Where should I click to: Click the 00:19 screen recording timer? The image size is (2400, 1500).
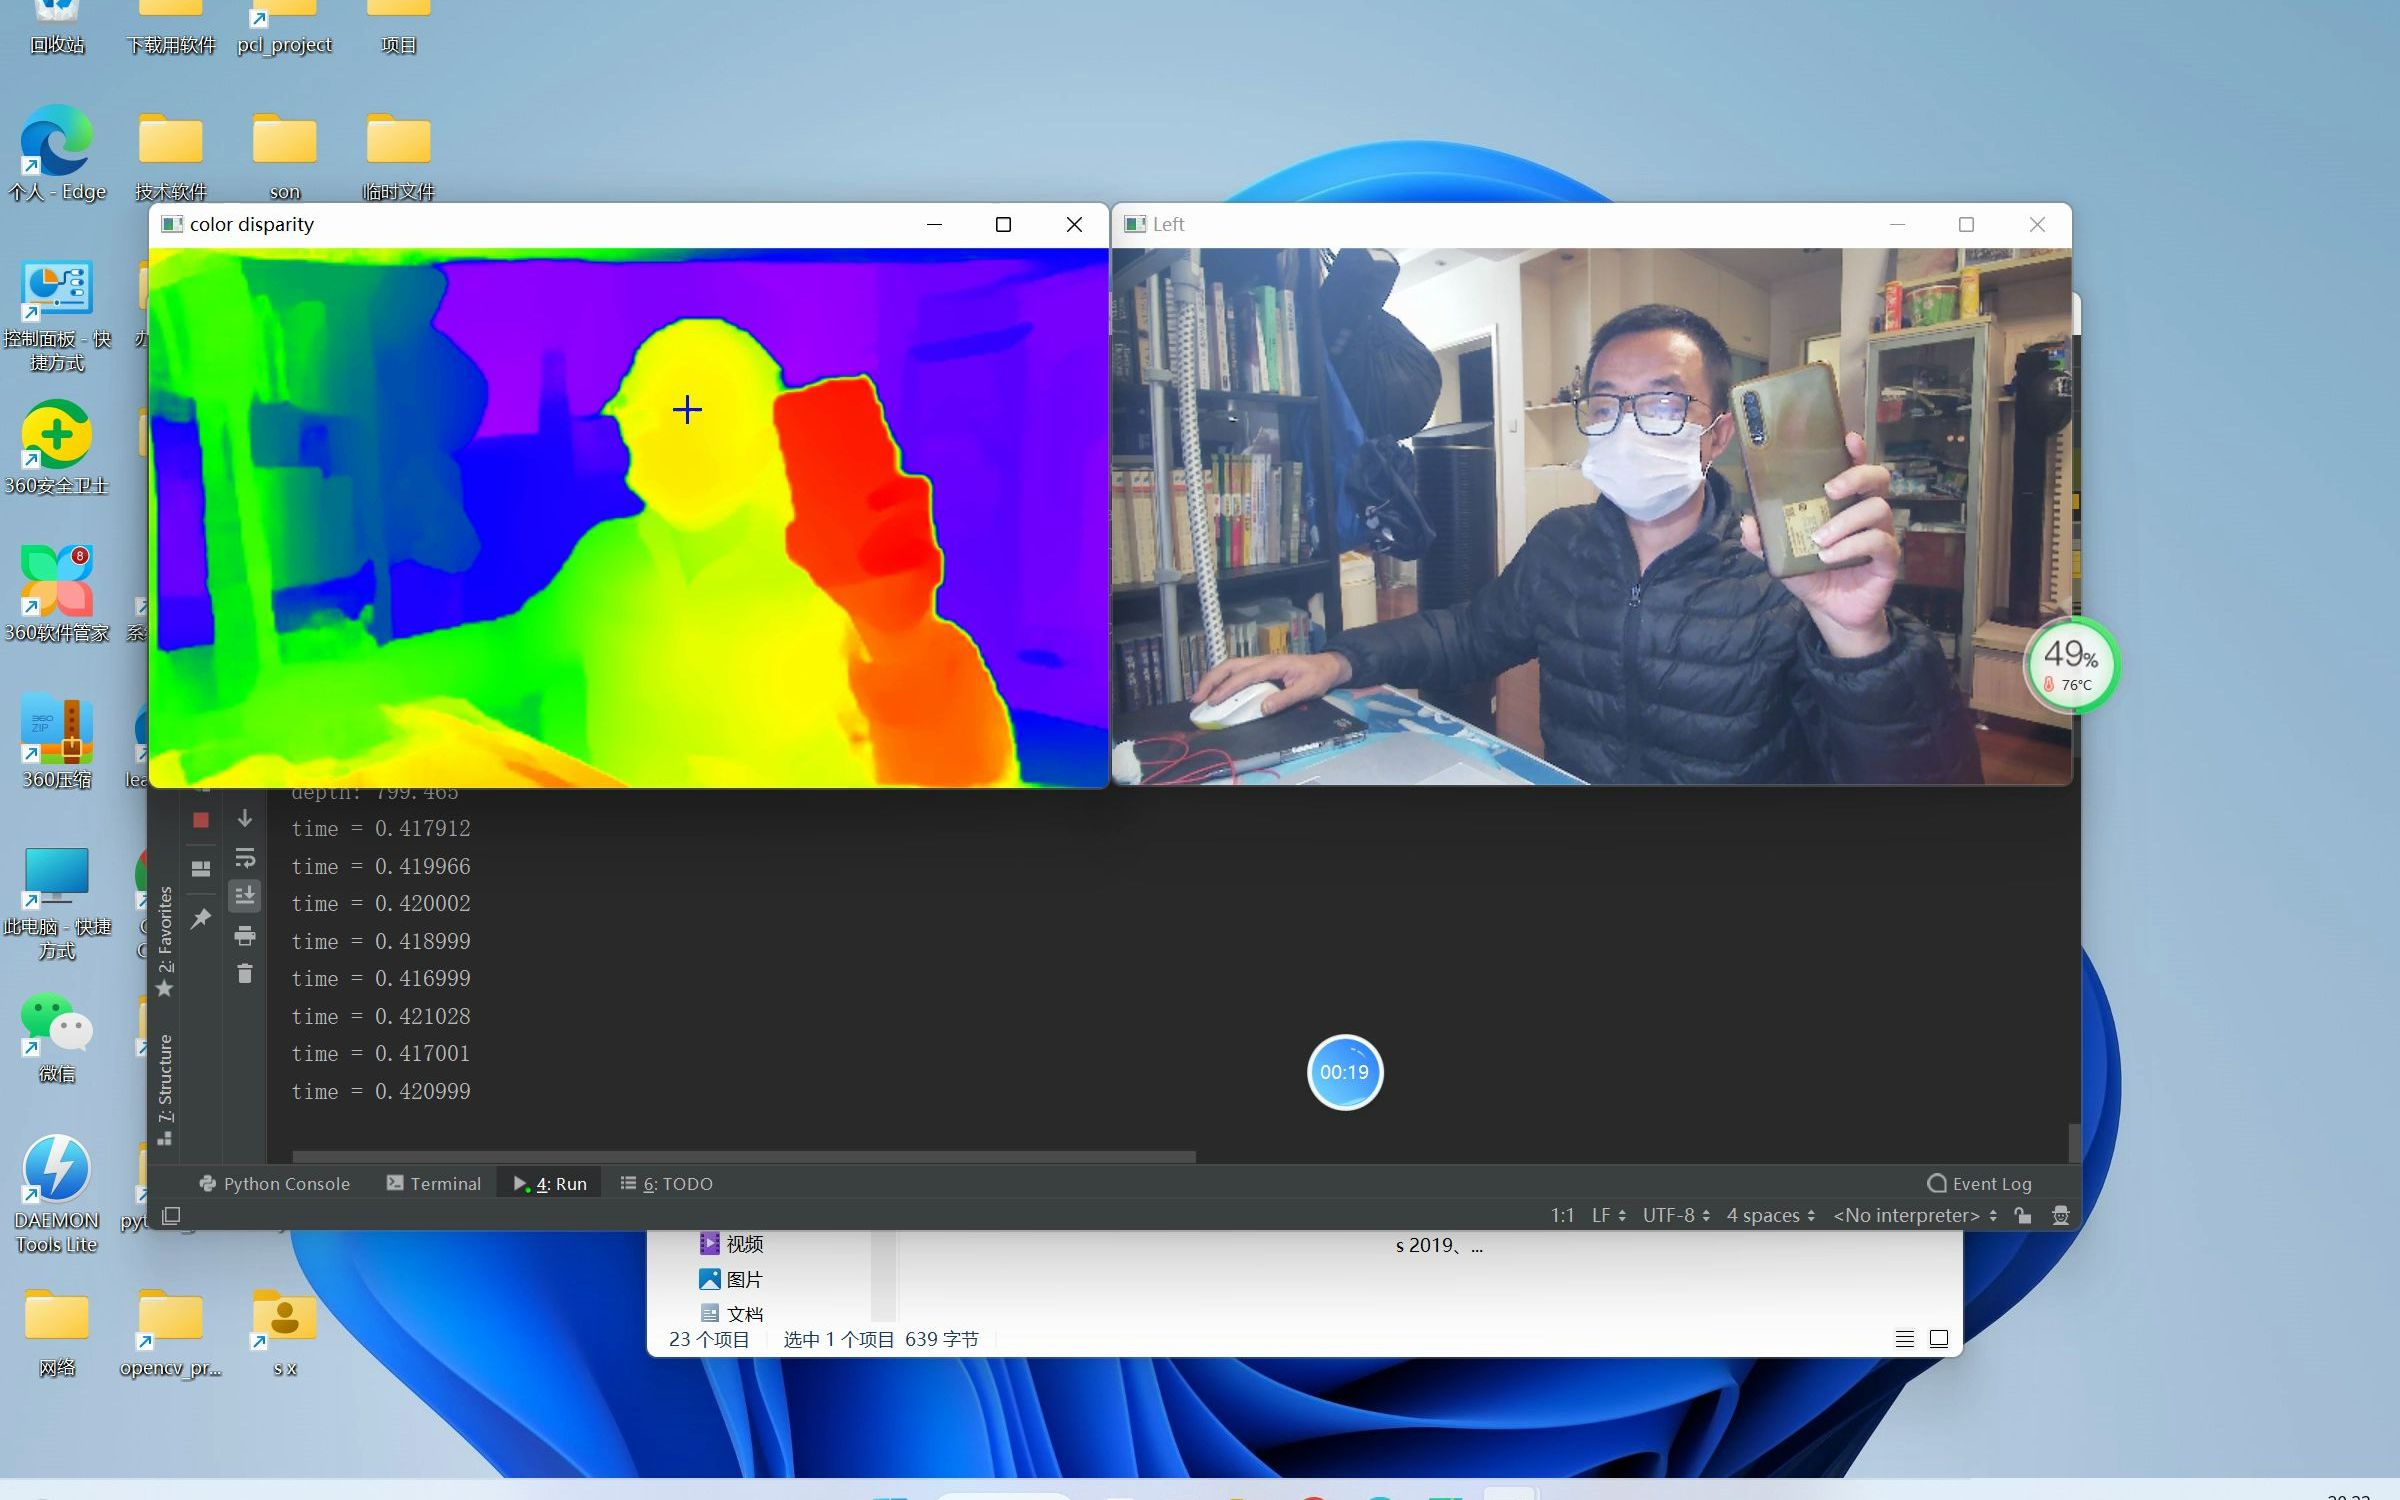(1344, 1072)
